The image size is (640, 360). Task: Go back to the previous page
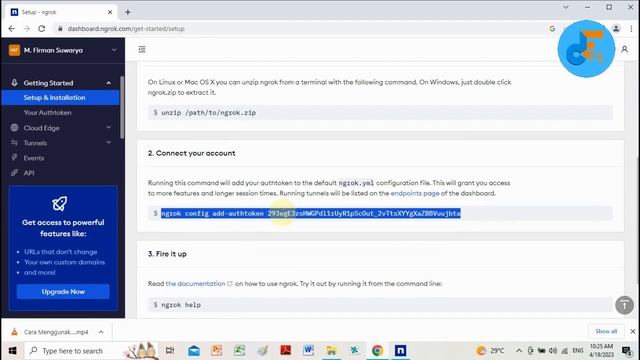tap(11, 29)
